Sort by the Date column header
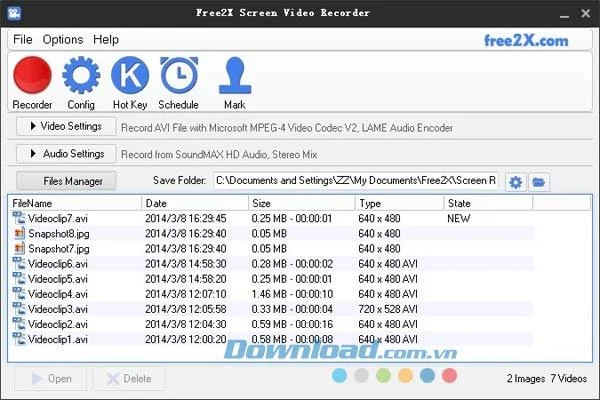Screen dimensions: 600x400 point(195,203)
